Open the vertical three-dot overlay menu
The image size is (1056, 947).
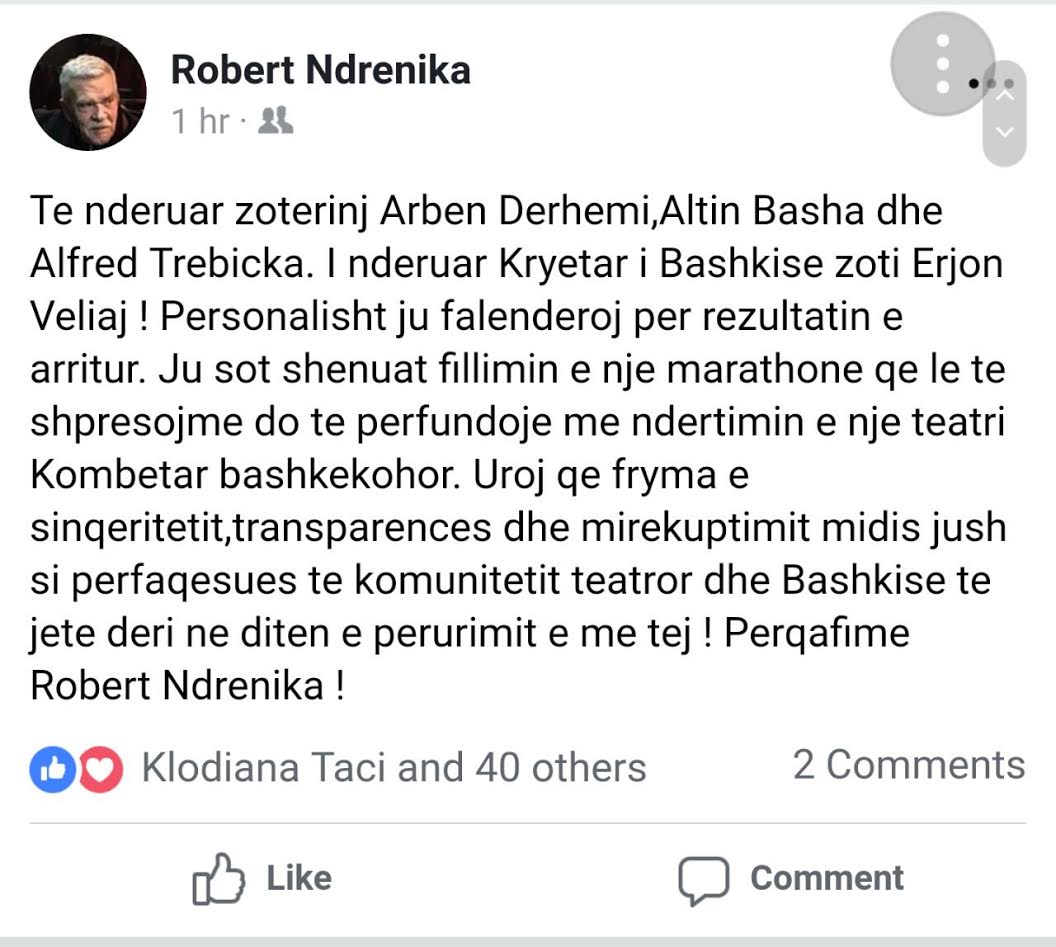click(942, 65)
